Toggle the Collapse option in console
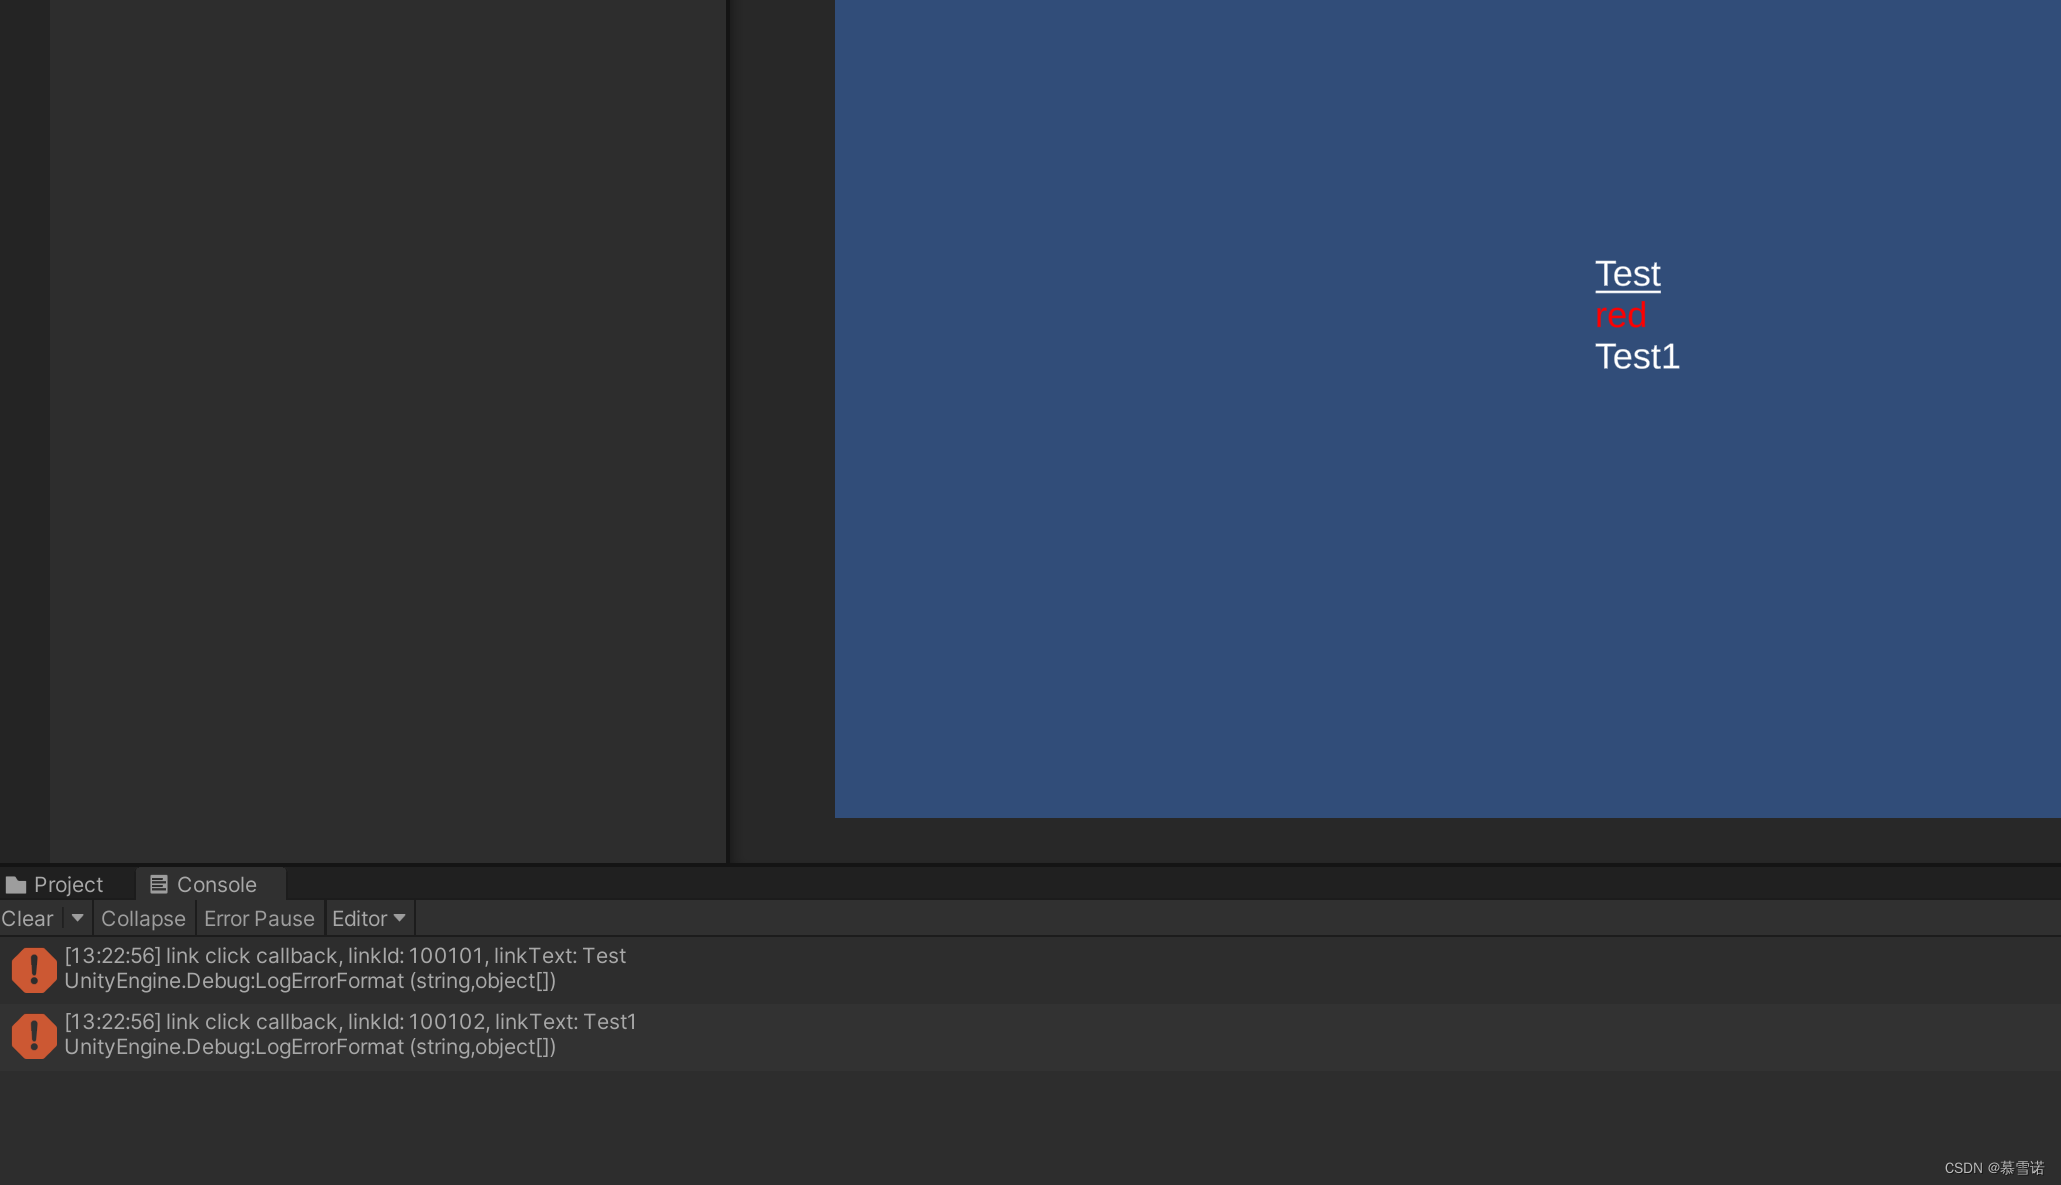Image resolution: width=2061 pixels, height=1185 pixels. tap(142, 917)
